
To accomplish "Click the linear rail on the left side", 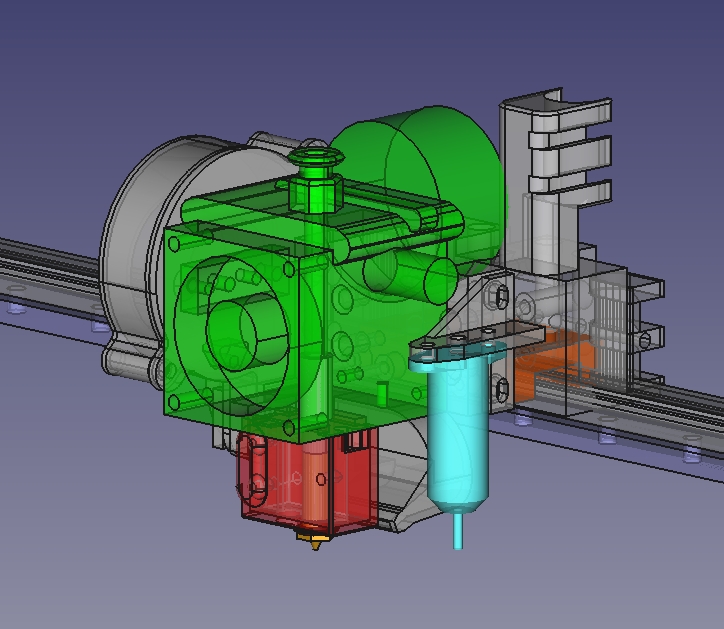I will pos(50,270).
